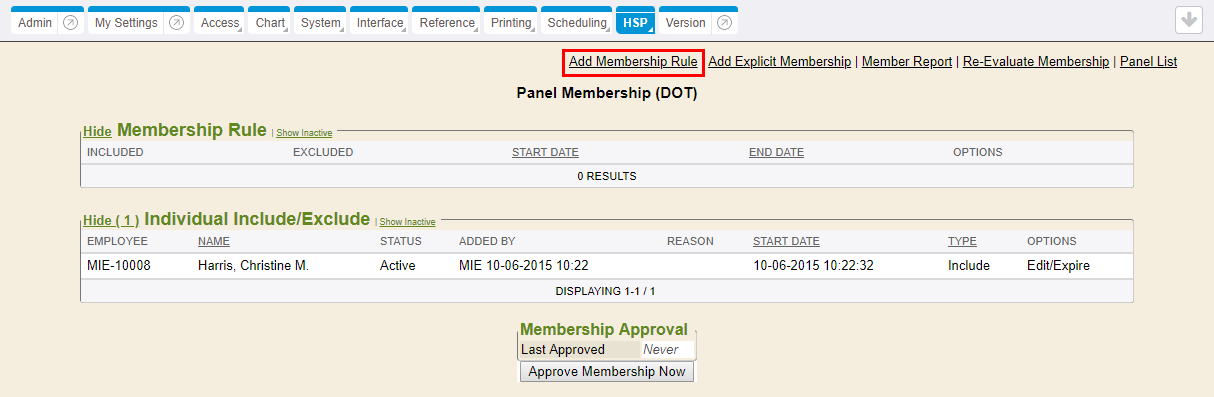
Task: Sort individual list by Name column
Action: [x=214, y=241]
